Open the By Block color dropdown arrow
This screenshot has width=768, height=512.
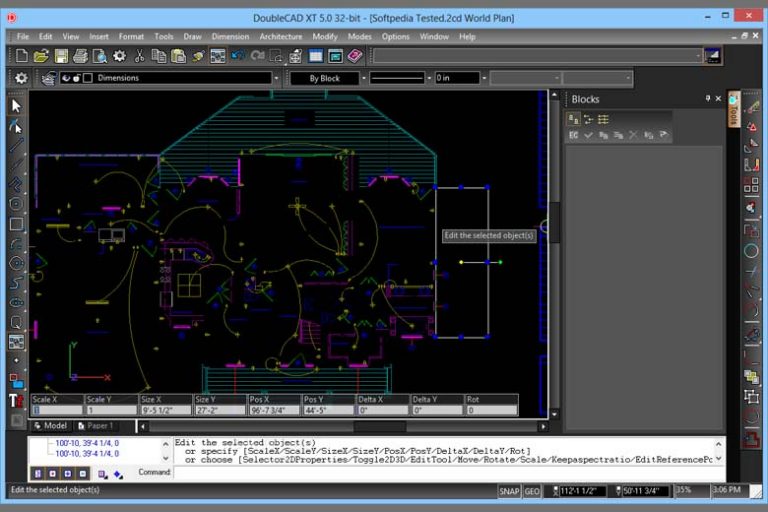pyautogui.click(x=363, y=78)
